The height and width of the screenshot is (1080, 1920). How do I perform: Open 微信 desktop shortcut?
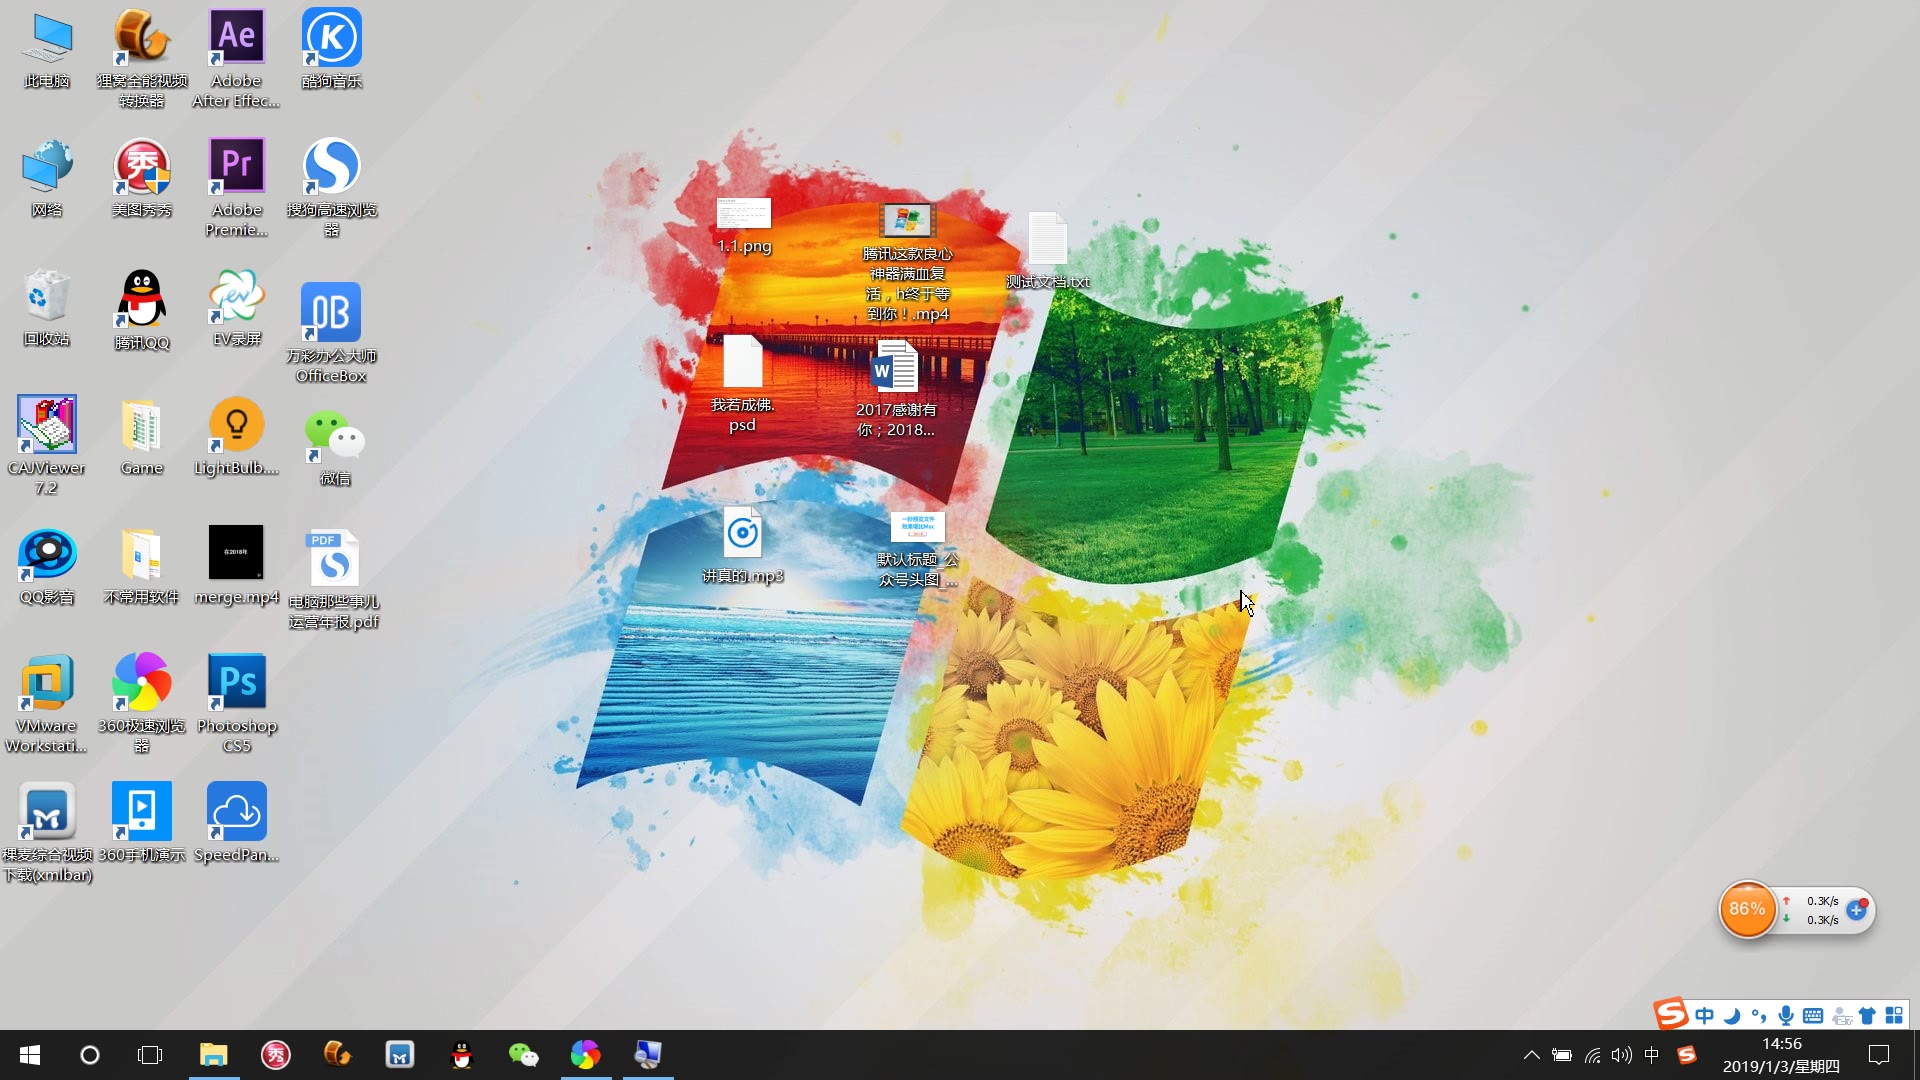334,447
